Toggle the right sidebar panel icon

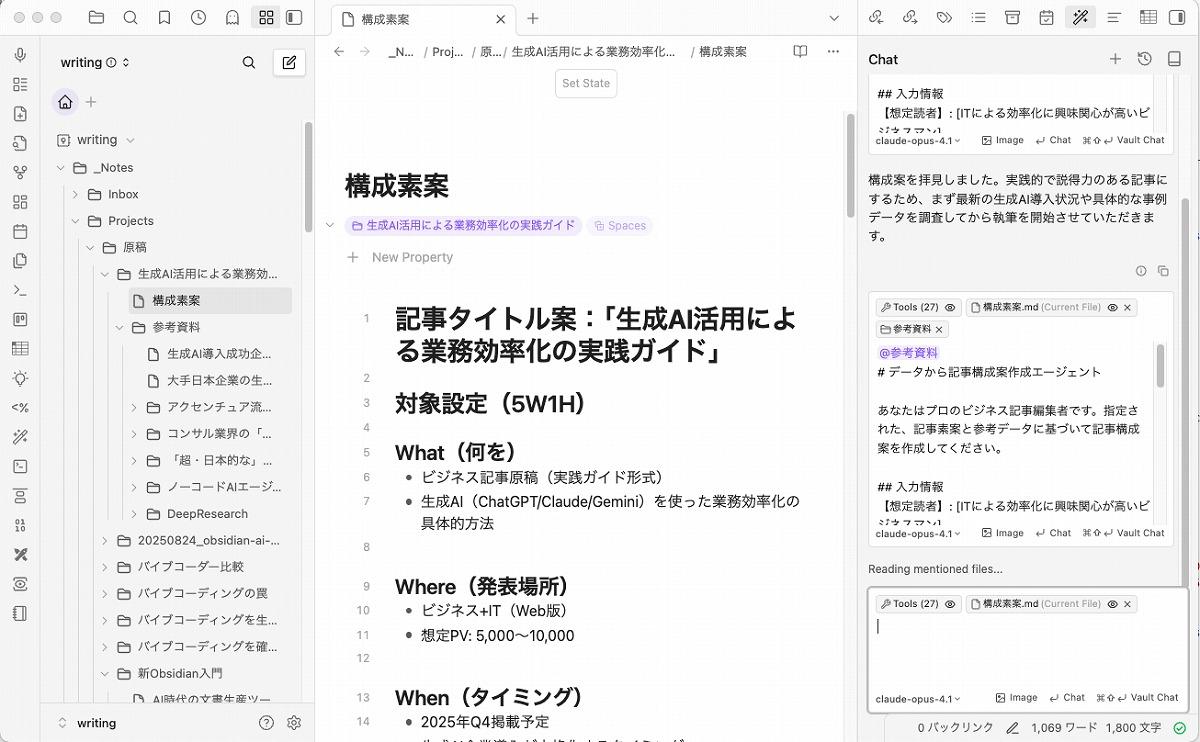[x=1178, y=17]
